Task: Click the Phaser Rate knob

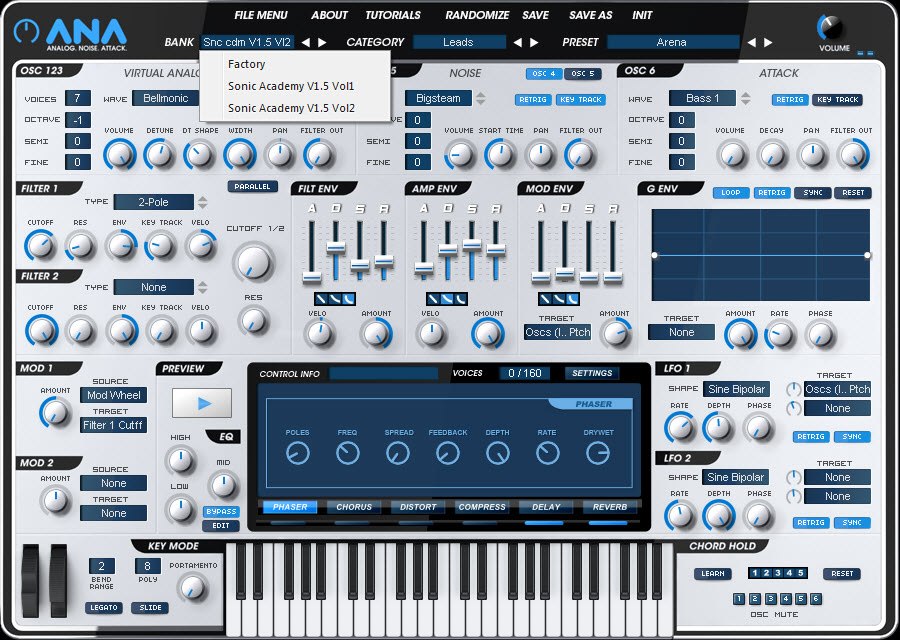Action: [x=547, y=453]
